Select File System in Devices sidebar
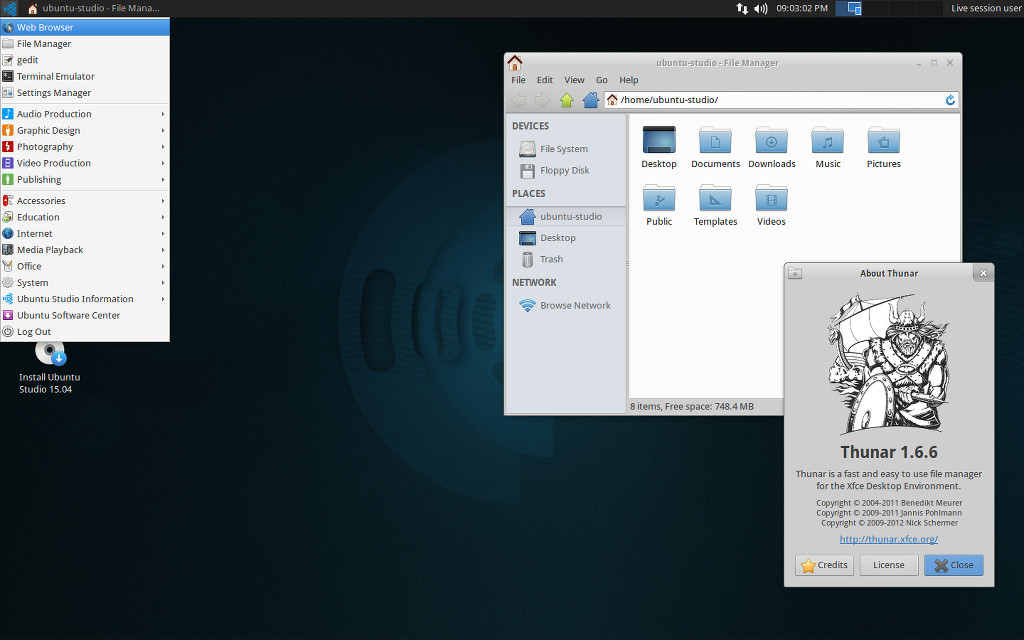 [x=566, y=149]
